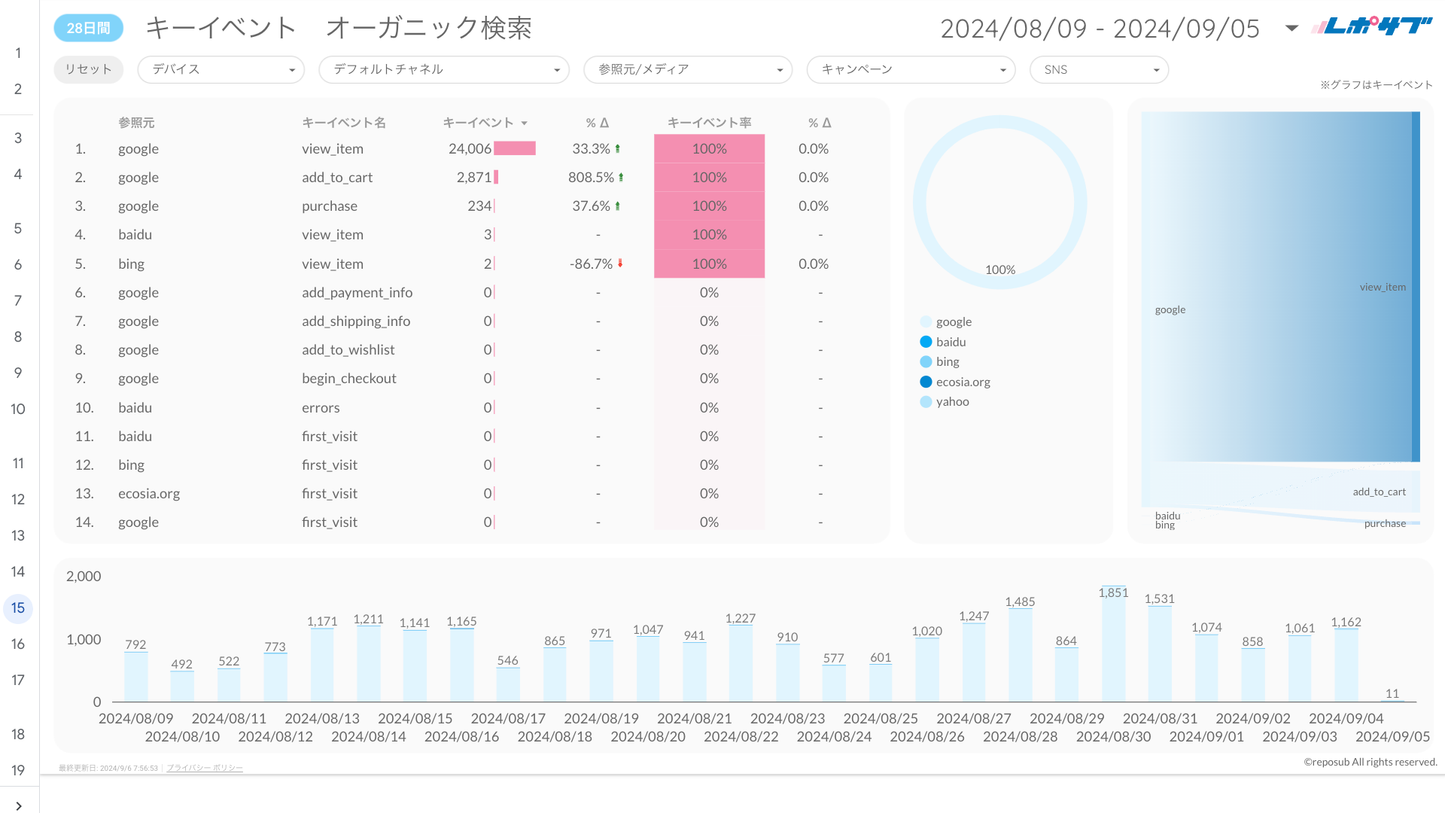Screen dimensions: 1445x813
Task: Click the google legend color dot
Action: coord(925,322)
